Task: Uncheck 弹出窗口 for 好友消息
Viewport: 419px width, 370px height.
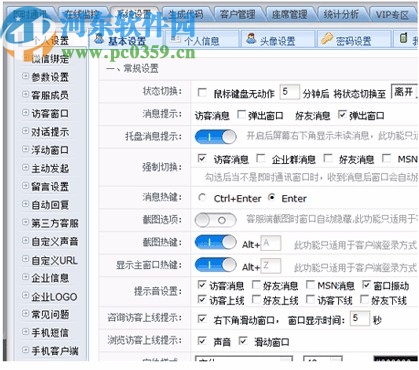Action: pos(342,115)
